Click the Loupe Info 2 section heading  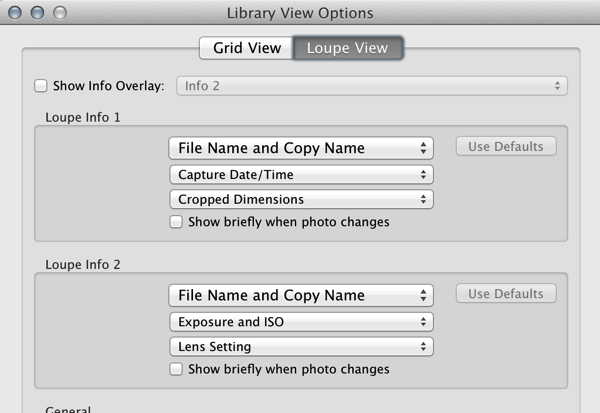pyautogui.click(x=83, y=264)
